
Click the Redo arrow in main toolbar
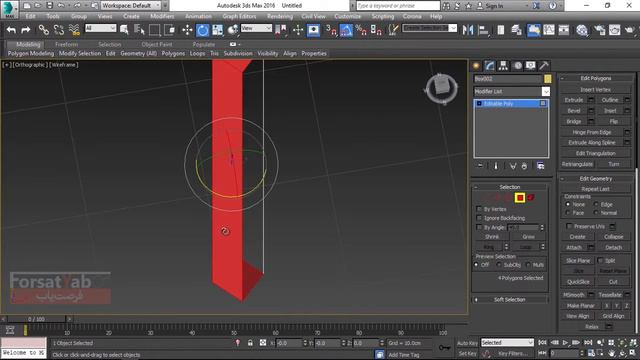click(x=26, y=30)
